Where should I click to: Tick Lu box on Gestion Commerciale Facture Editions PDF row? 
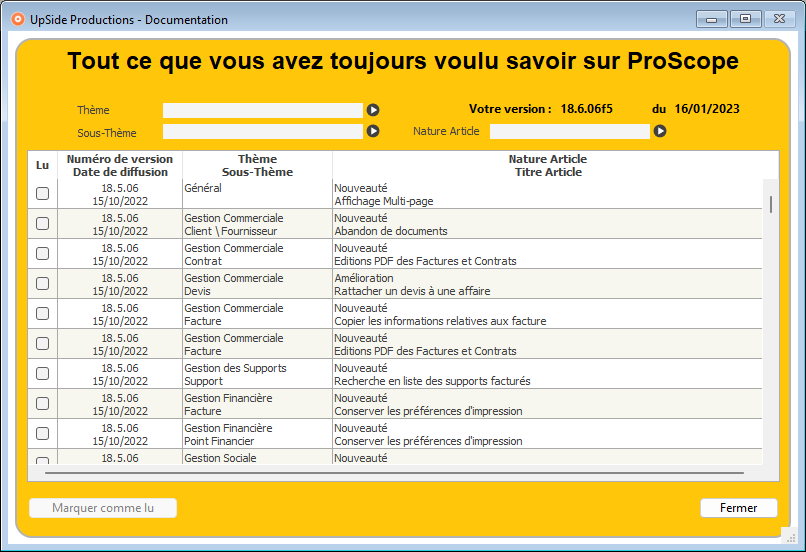(43, 344)
